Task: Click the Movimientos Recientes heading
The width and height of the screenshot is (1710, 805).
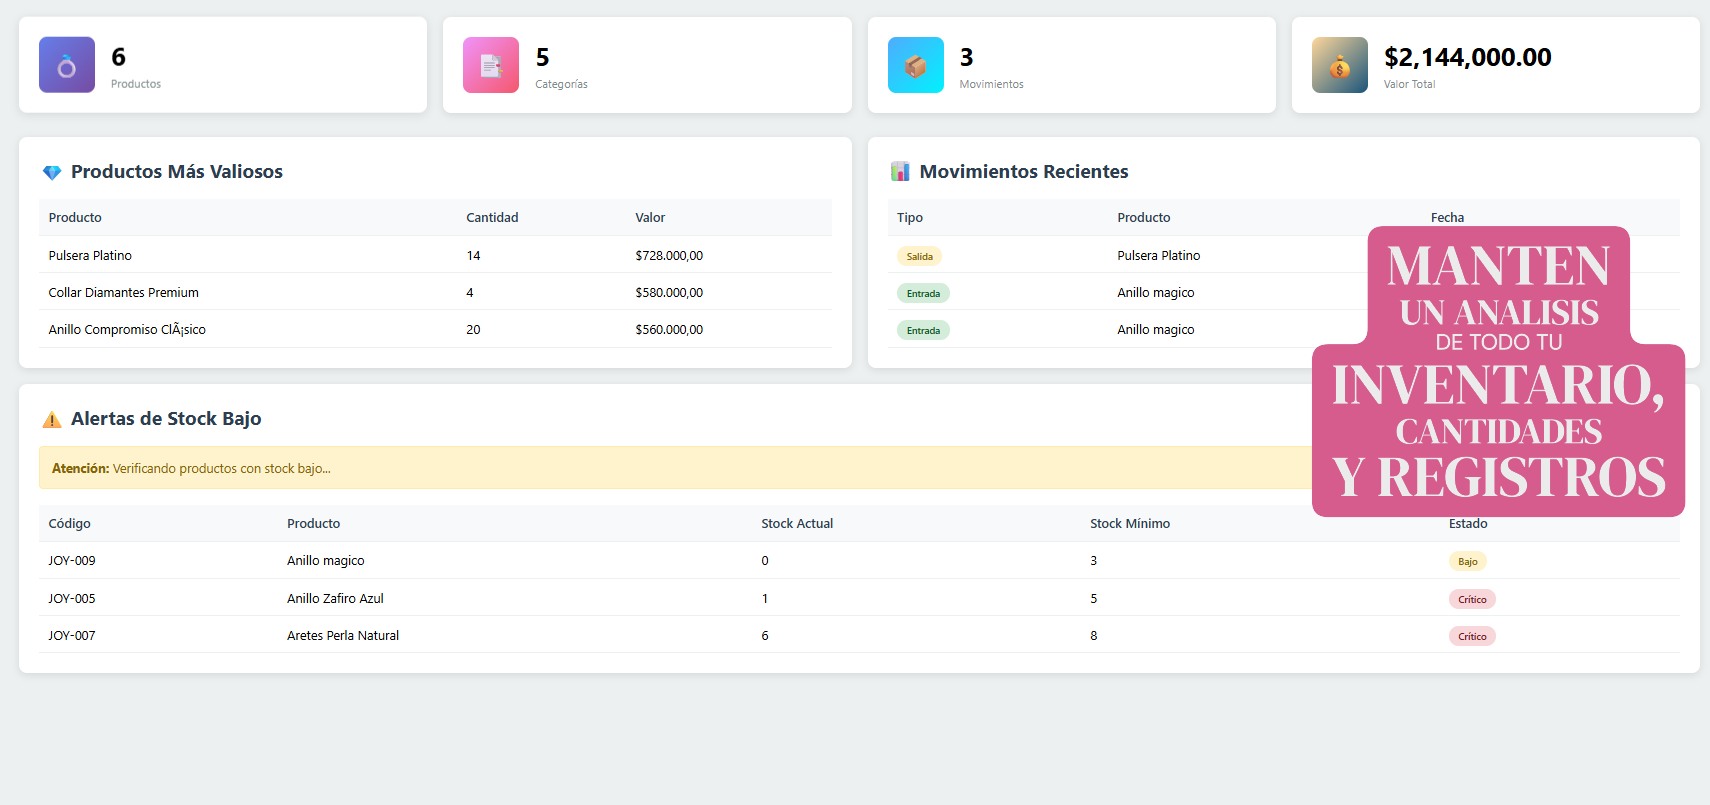Action: coord(1024,172)
